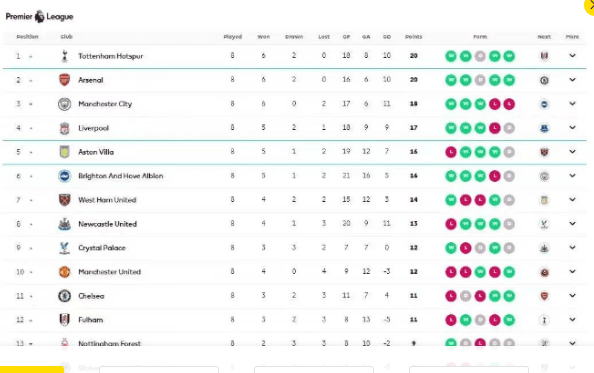Screen dimensions: 594x373
Task: Click the Aston Villa club badge
Action: click(64, 152)
